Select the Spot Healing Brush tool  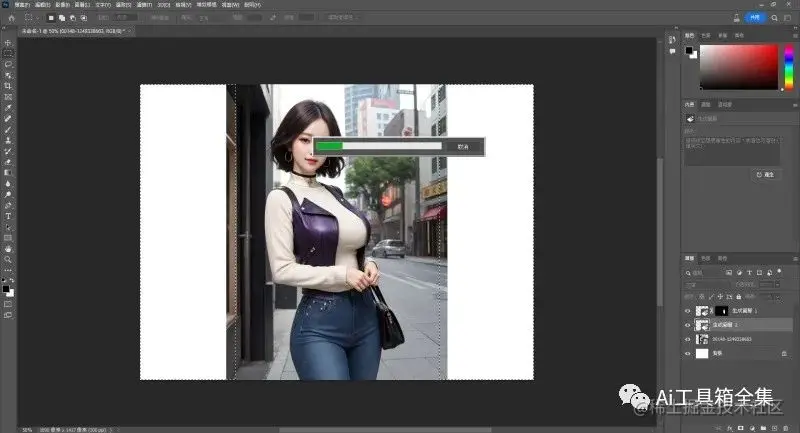pos(8,119)
